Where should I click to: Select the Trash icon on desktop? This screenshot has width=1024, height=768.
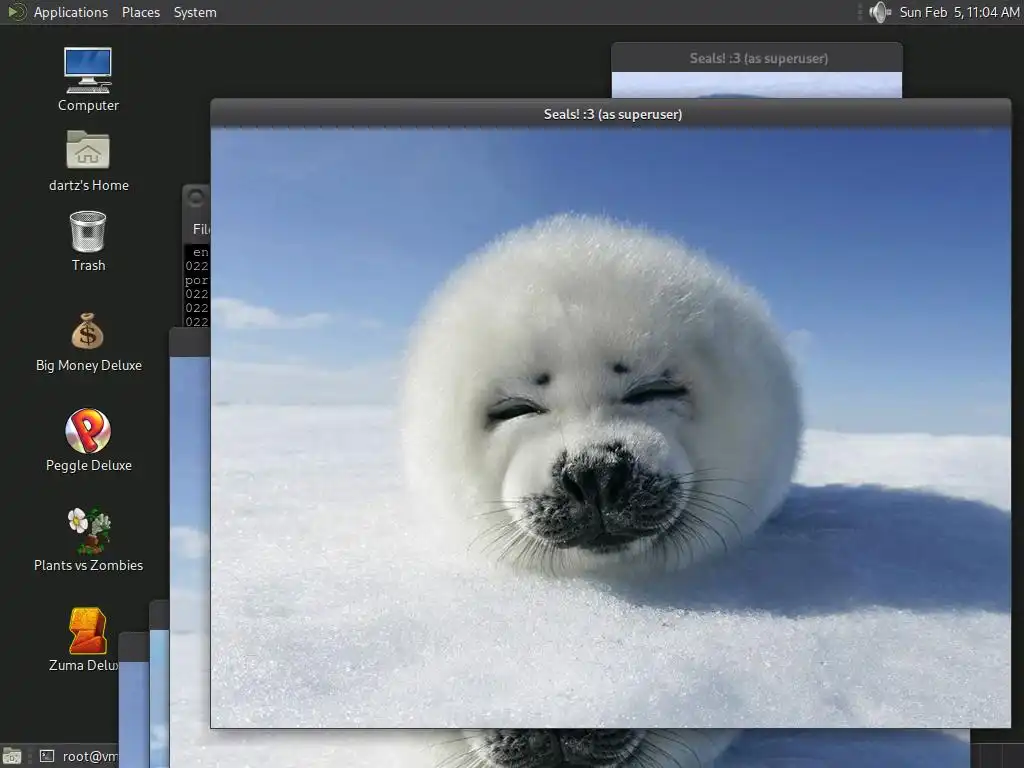tap(88, 231)
